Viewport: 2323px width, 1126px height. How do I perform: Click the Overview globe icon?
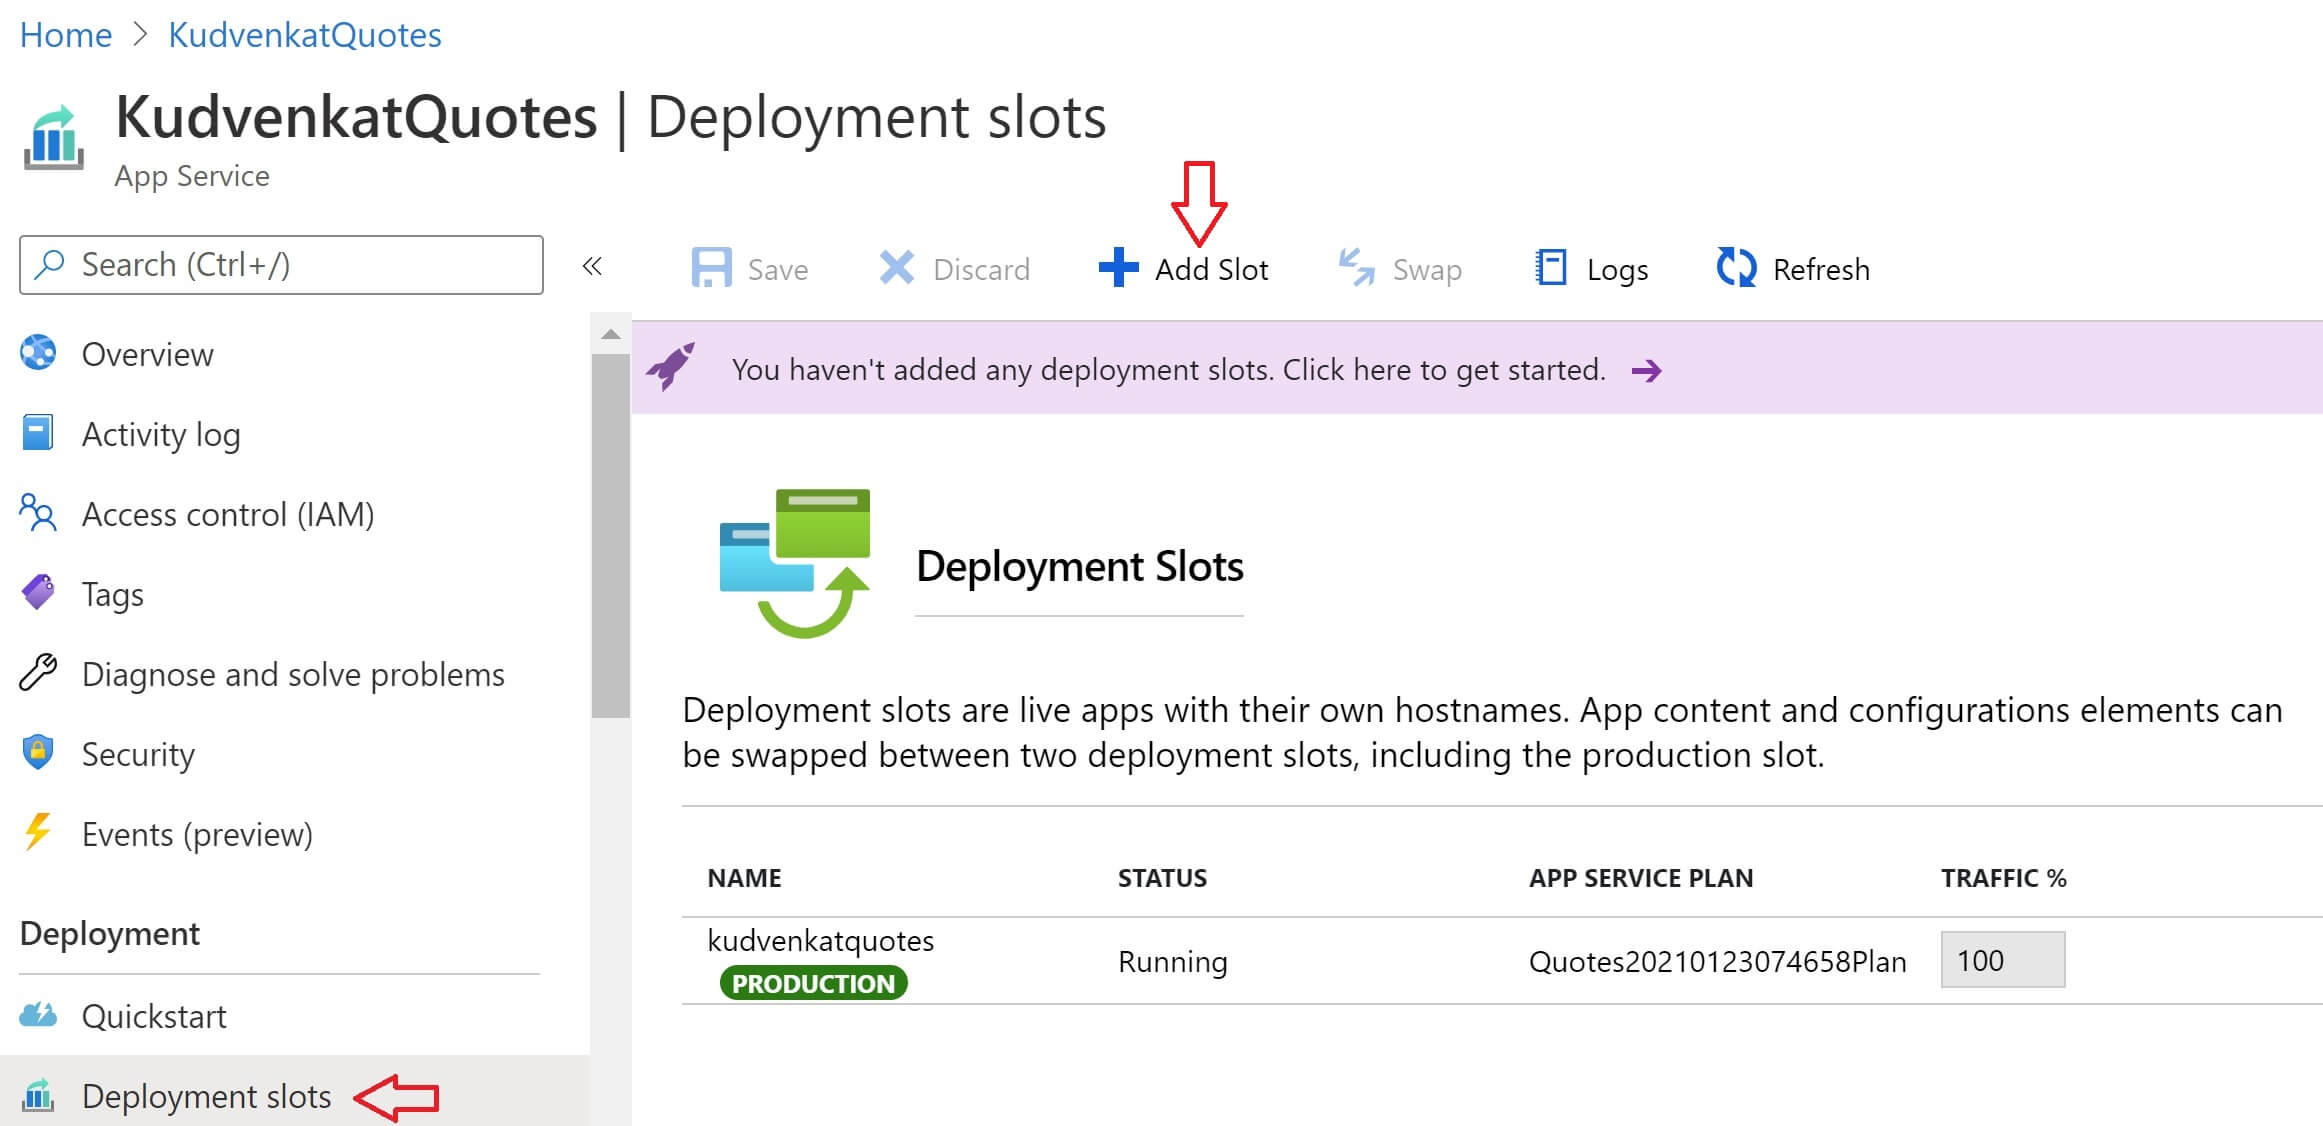[38, 352]
